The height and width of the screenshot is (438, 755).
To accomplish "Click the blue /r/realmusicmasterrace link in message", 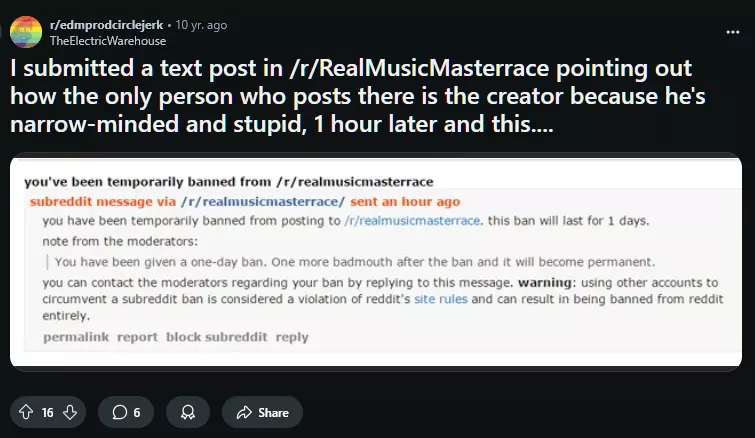I will point(412,220).
